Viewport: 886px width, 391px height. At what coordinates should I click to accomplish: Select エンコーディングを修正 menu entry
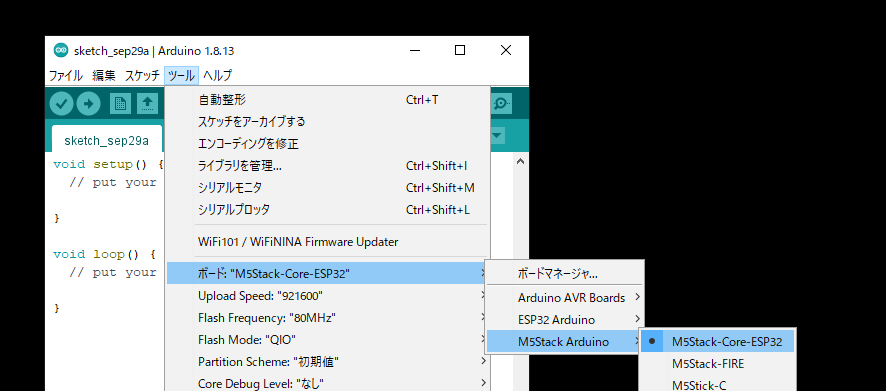point(328,144)
